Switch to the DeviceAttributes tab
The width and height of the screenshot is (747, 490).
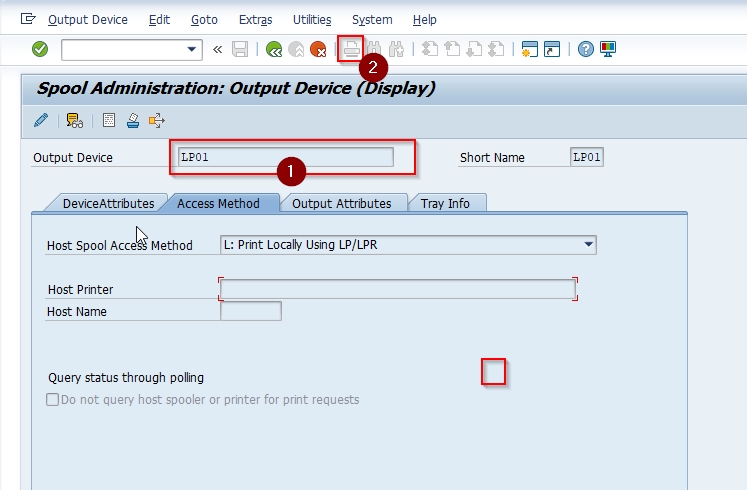(108, 203)
